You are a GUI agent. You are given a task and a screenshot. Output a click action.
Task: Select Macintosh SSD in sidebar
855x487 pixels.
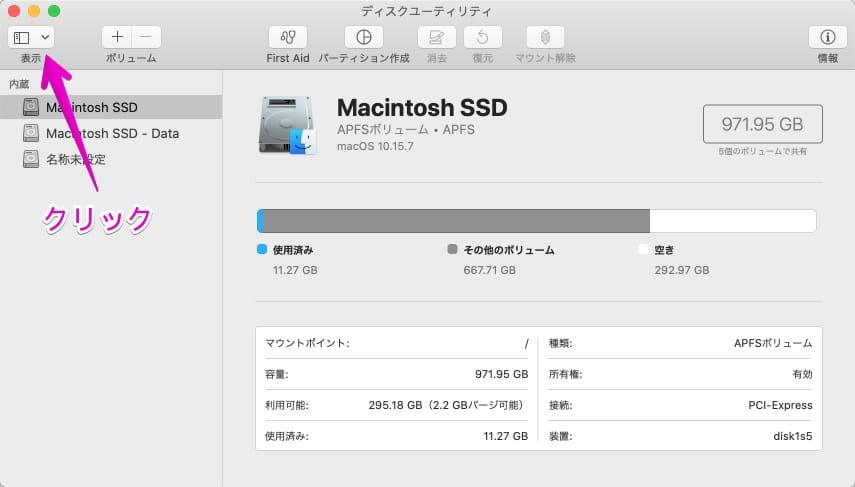[111, 107]
